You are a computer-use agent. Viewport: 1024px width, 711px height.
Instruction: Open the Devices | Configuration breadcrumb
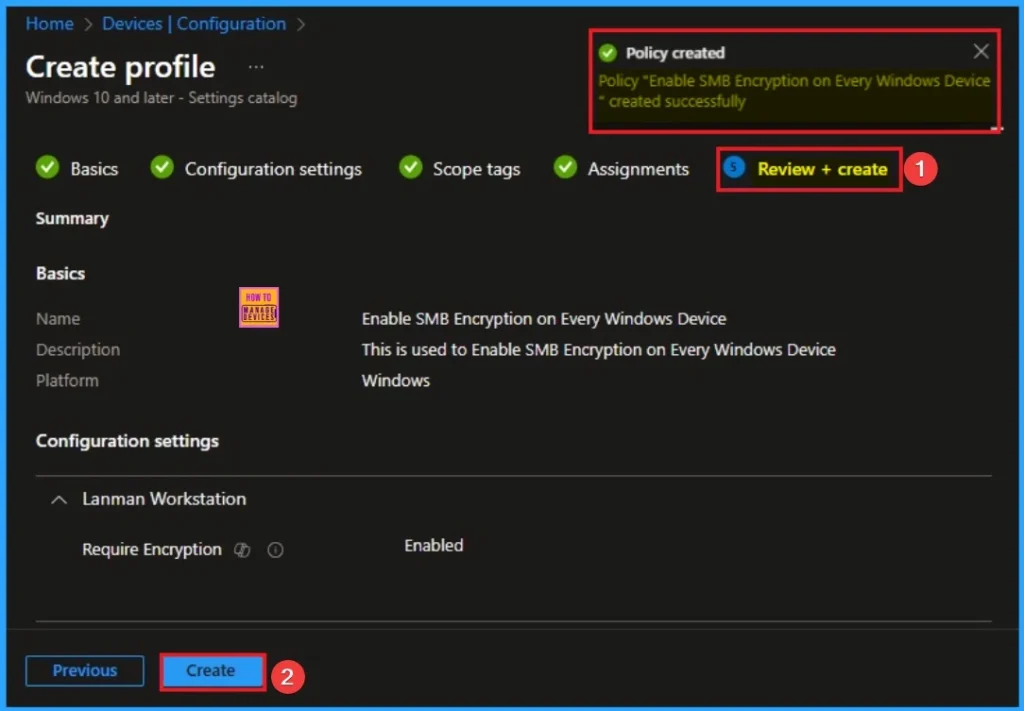(x=194, y=24)
